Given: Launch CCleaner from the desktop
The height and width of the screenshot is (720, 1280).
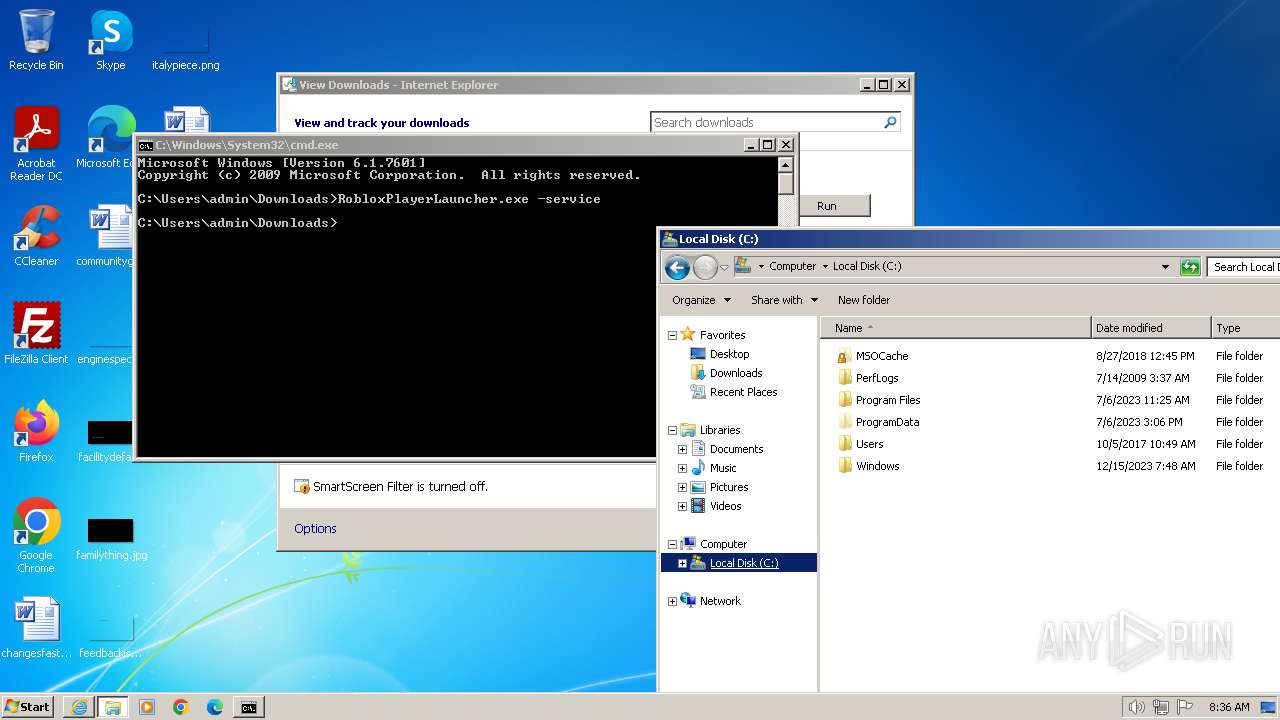Looking at the screenshot, I should point(36,236).
